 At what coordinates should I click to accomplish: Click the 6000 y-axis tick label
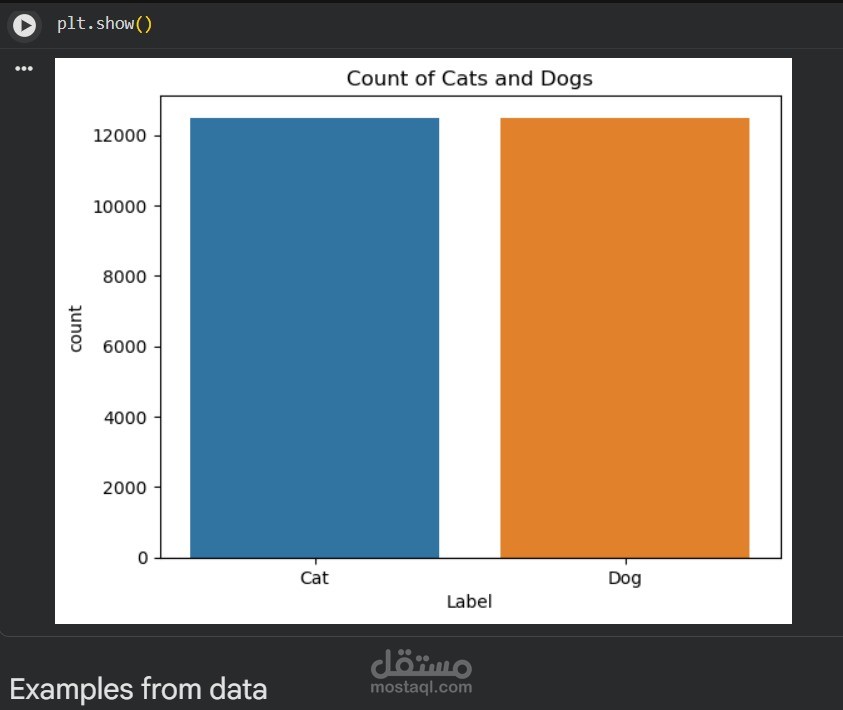coord(127,347)
